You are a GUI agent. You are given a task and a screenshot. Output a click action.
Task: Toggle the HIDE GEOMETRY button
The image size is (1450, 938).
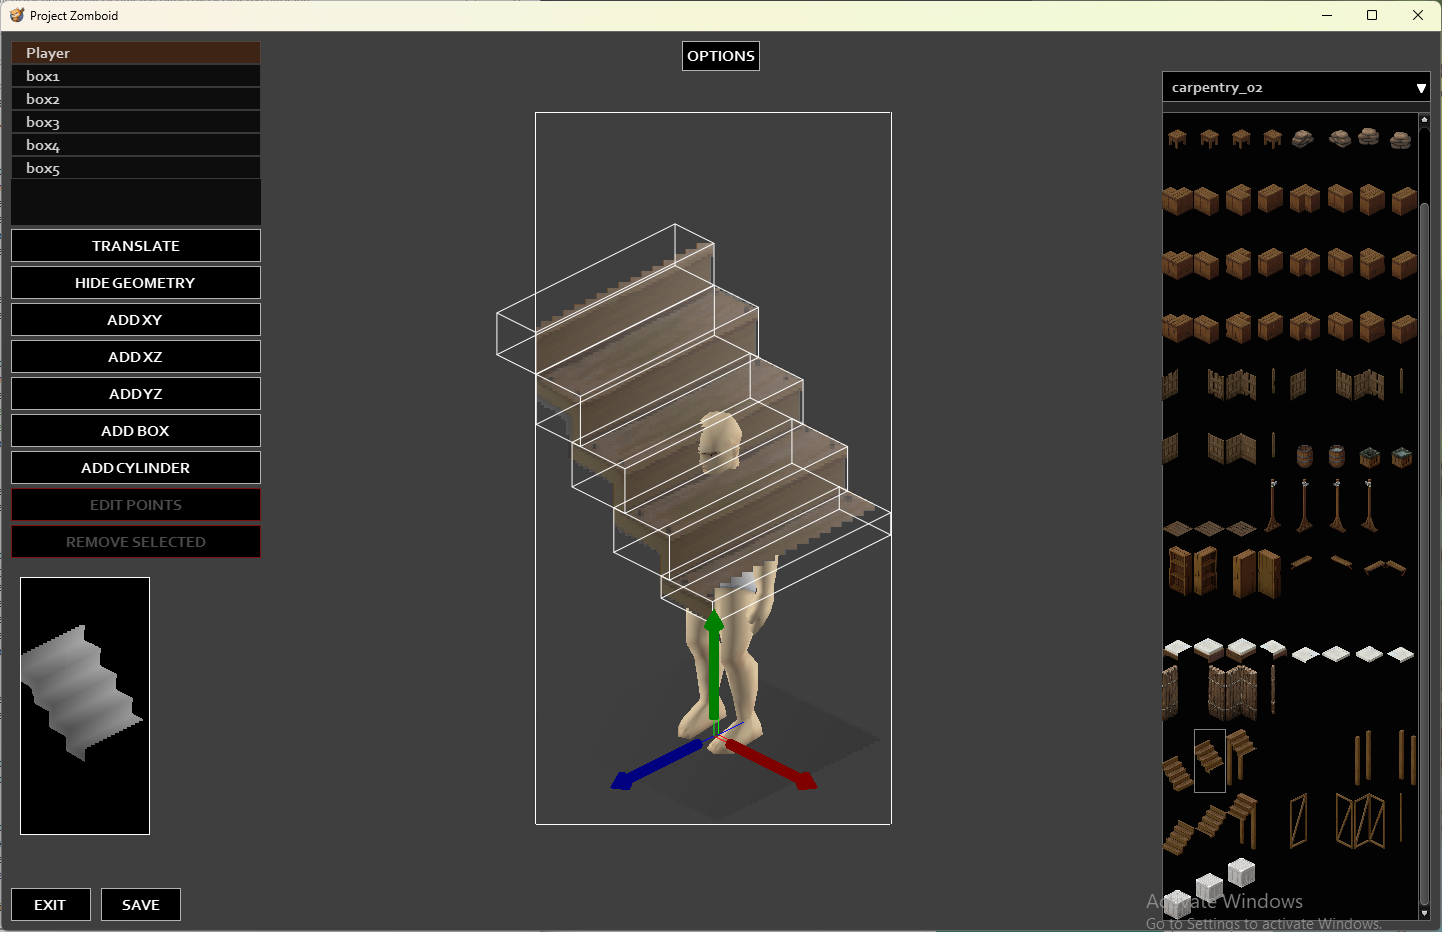136,283
